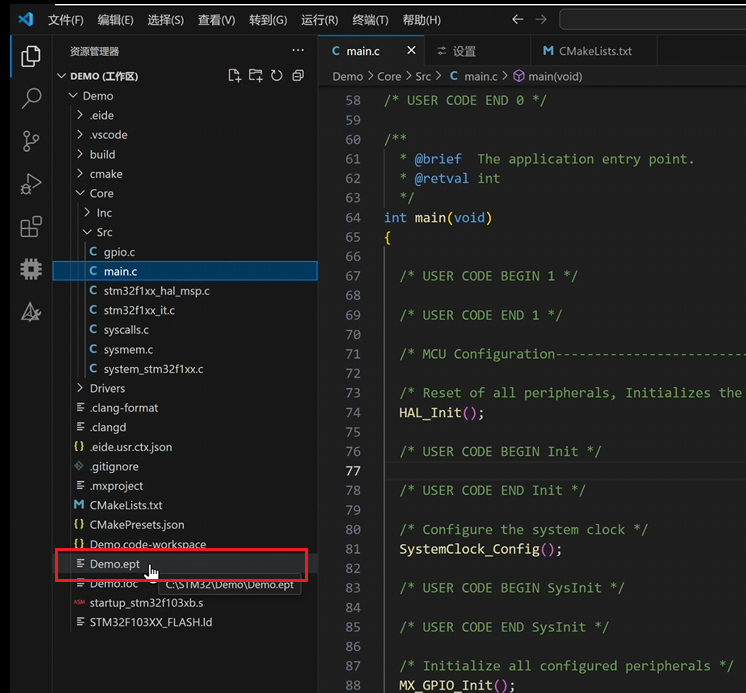Expand the Inc folder
The image size is (746, 693).
(87, 213)
